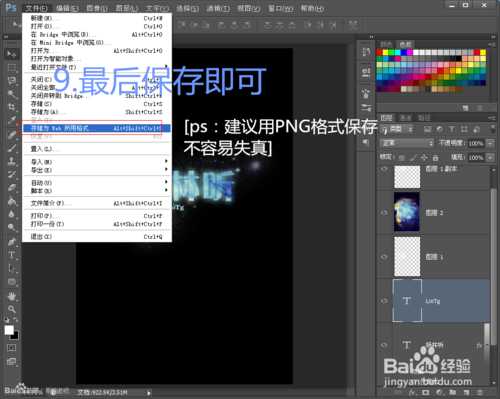Select the Dodge tool
This screenshot has width=500, height=399.
pos(12,228)
